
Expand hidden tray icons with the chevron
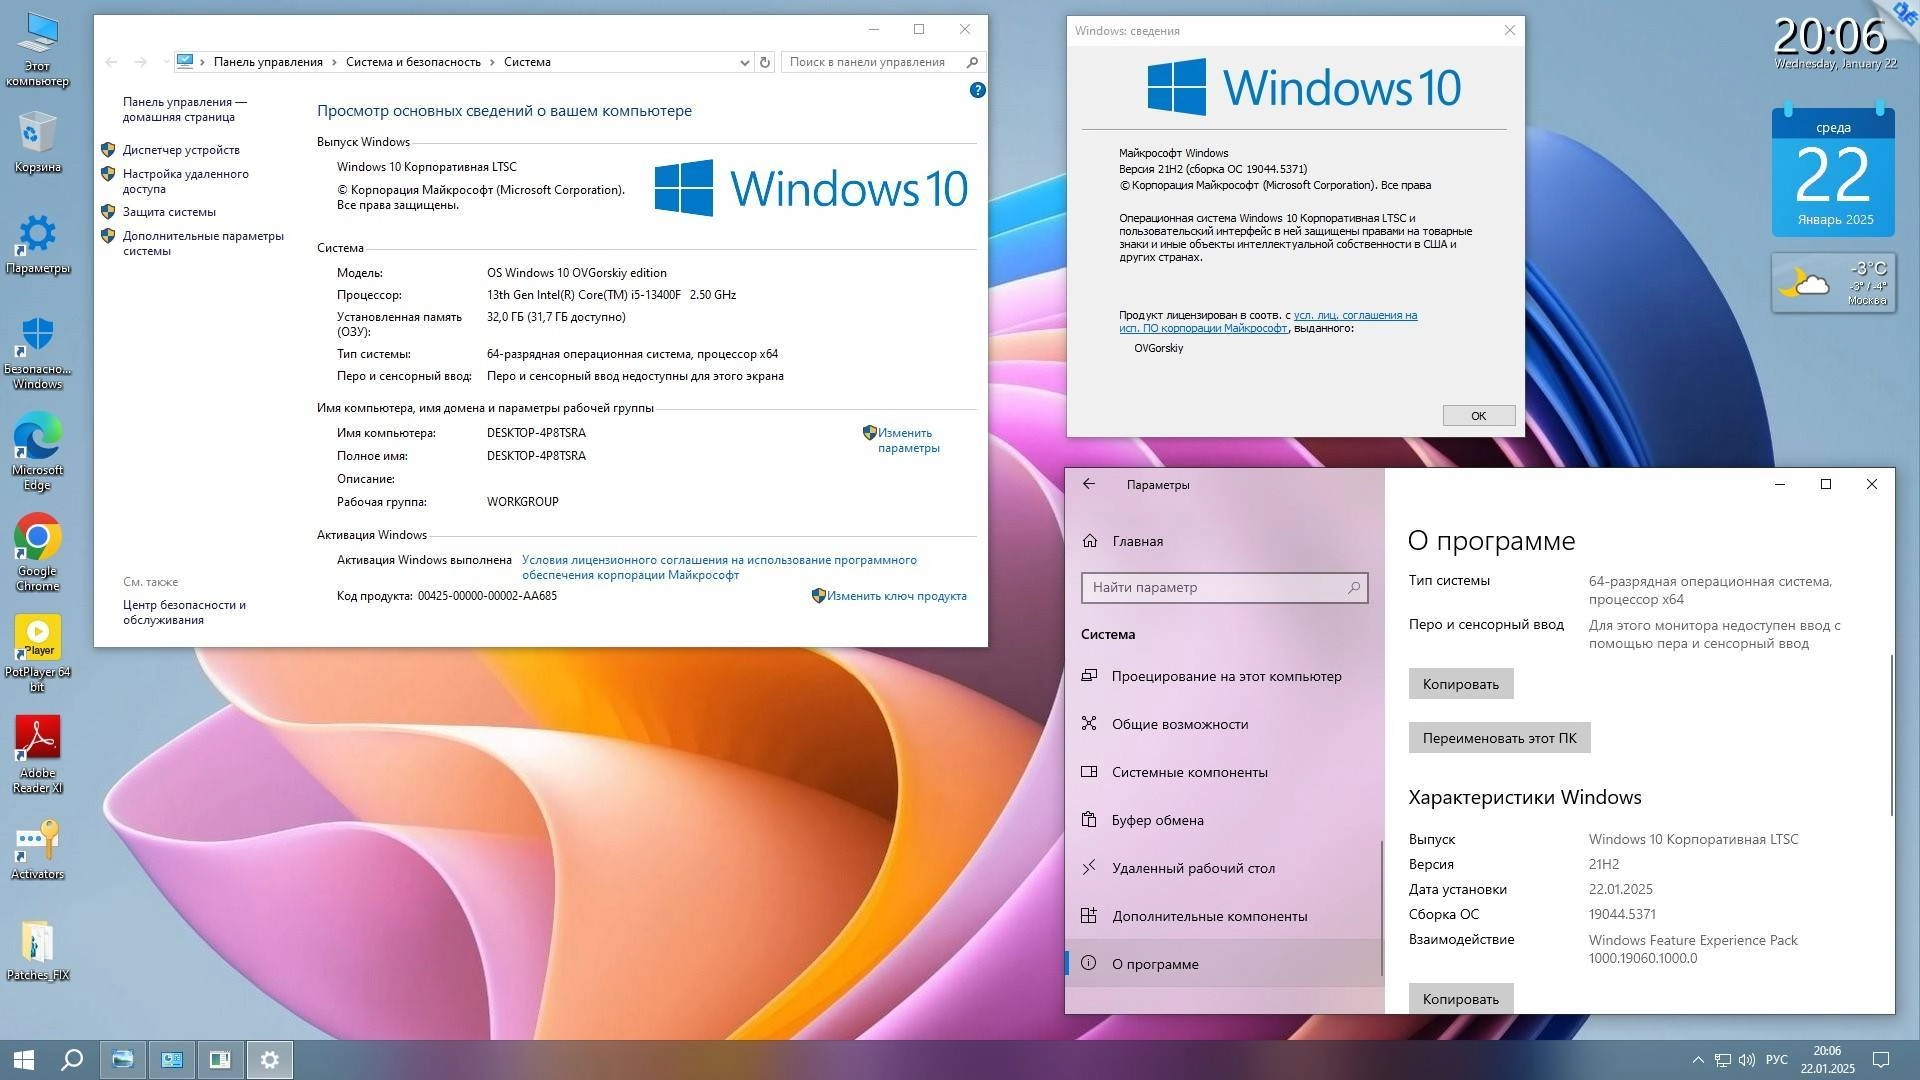coord(1698,1059)
